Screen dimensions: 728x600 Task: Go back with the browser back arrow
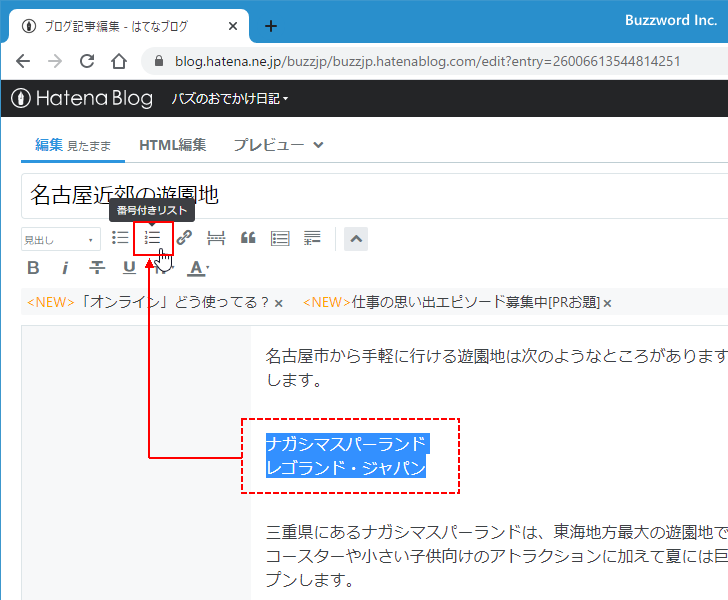23,61
